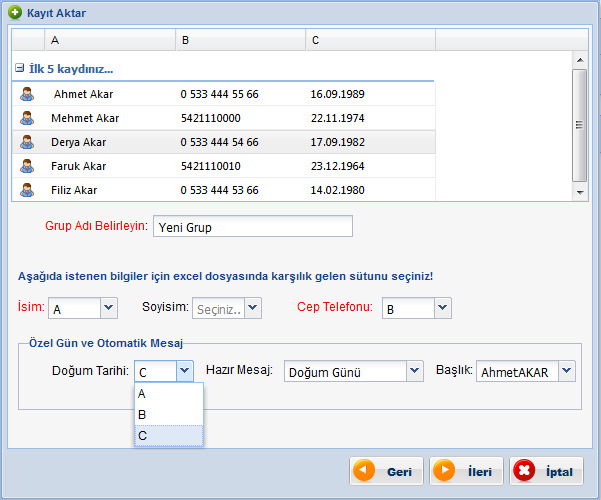The image size is (601, 500).
Task: Open the Hazır Mesaj dropdown
Action: (415, 371)
